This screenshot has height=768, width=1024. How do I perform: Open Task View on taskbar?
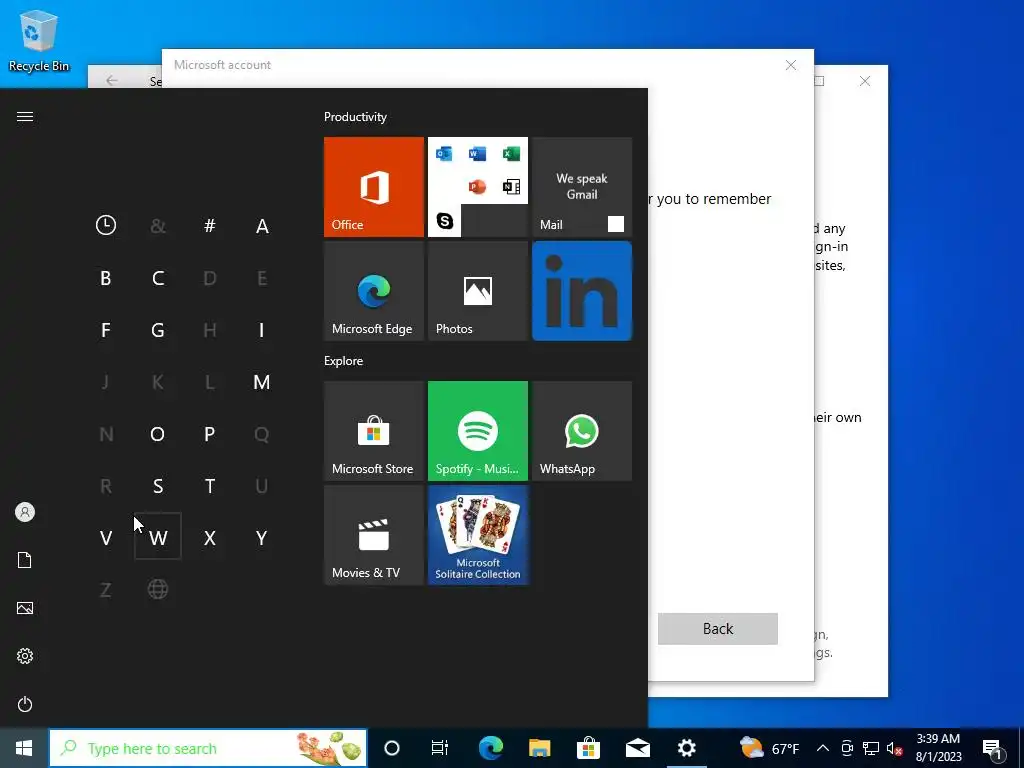(x=440, y=748)
